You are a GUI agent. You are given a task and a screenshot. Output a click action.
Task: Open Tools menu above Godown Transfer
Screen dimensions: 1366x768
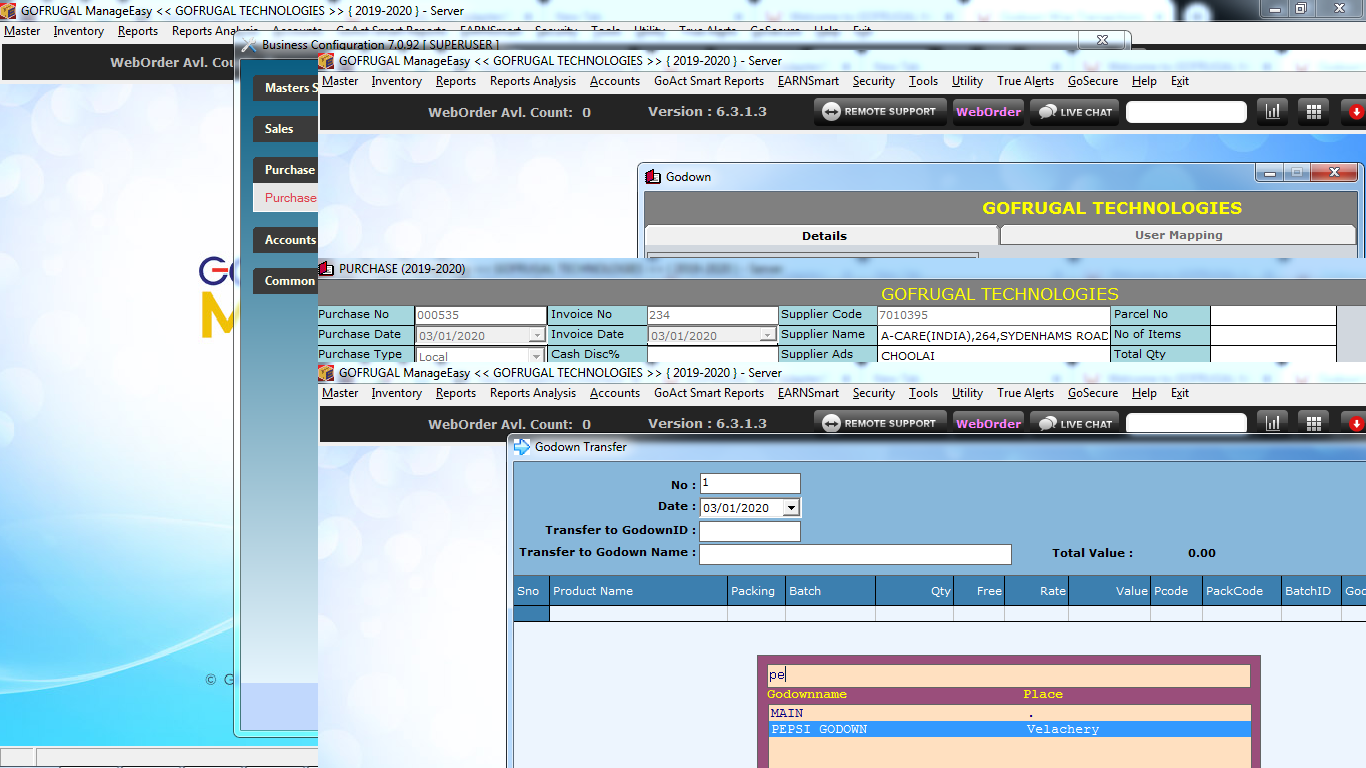[x=923, y=393]
